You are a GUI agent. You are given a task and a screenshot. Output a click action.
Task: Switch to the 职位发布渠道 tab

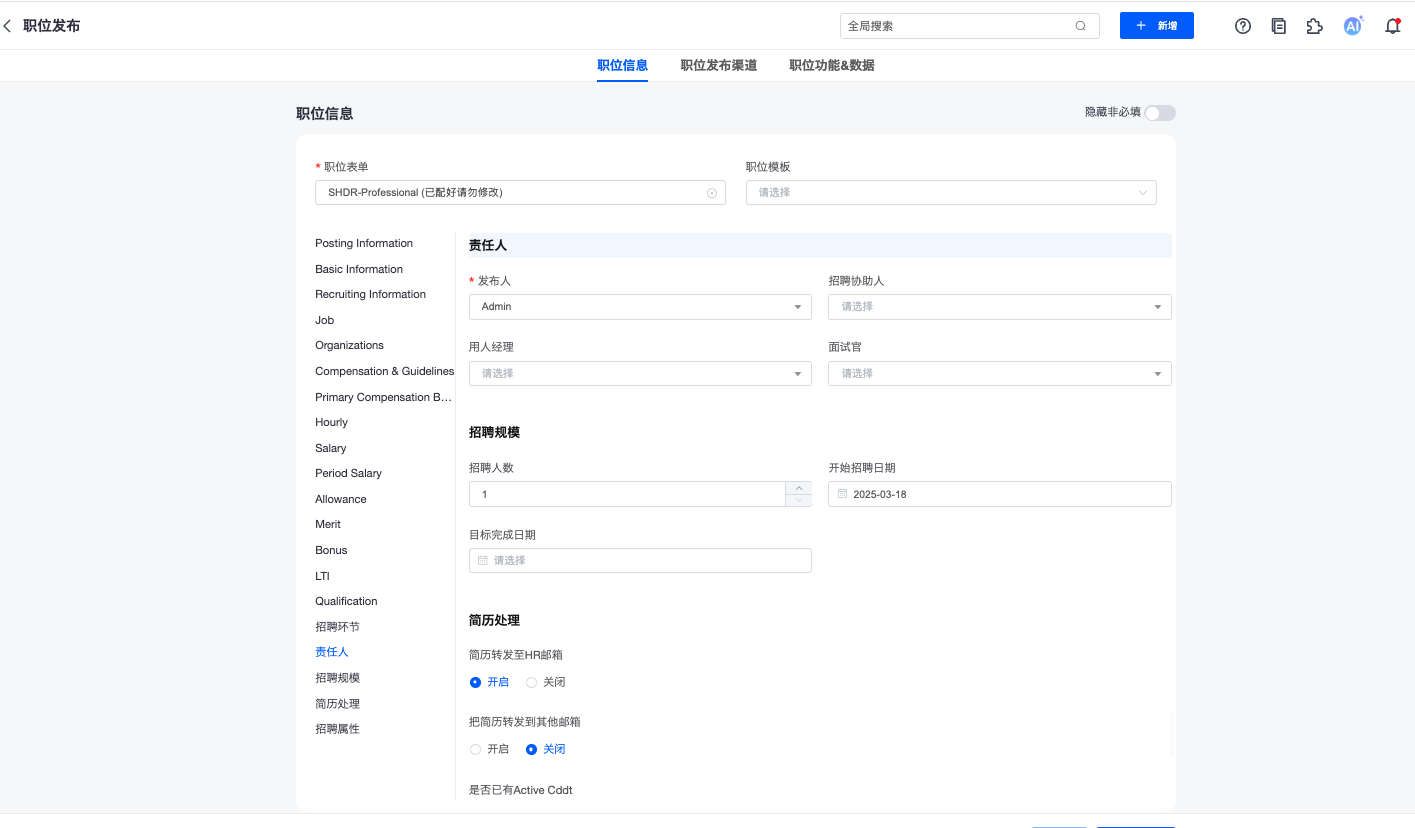(x=718, y=65)
